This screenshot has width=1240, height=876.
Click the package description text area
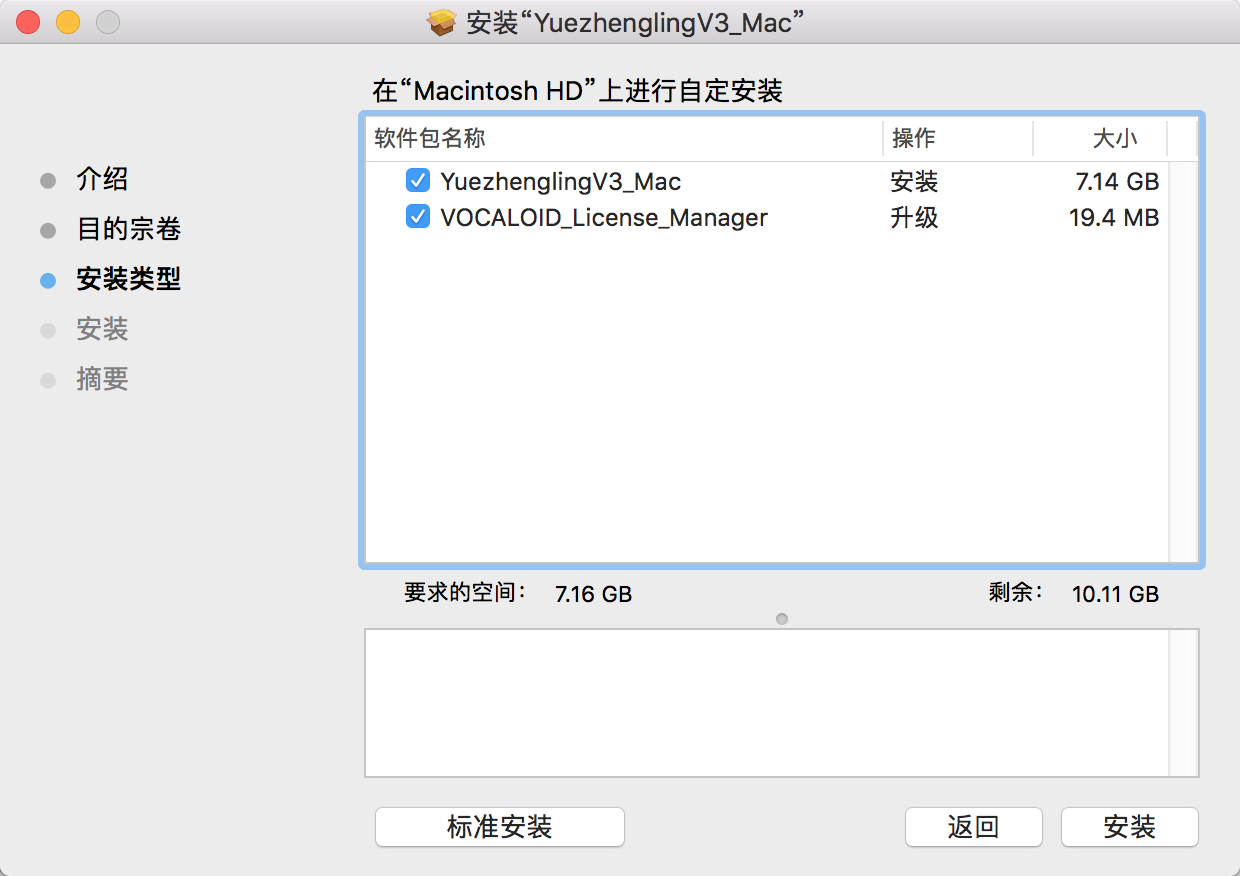(767, 703)
